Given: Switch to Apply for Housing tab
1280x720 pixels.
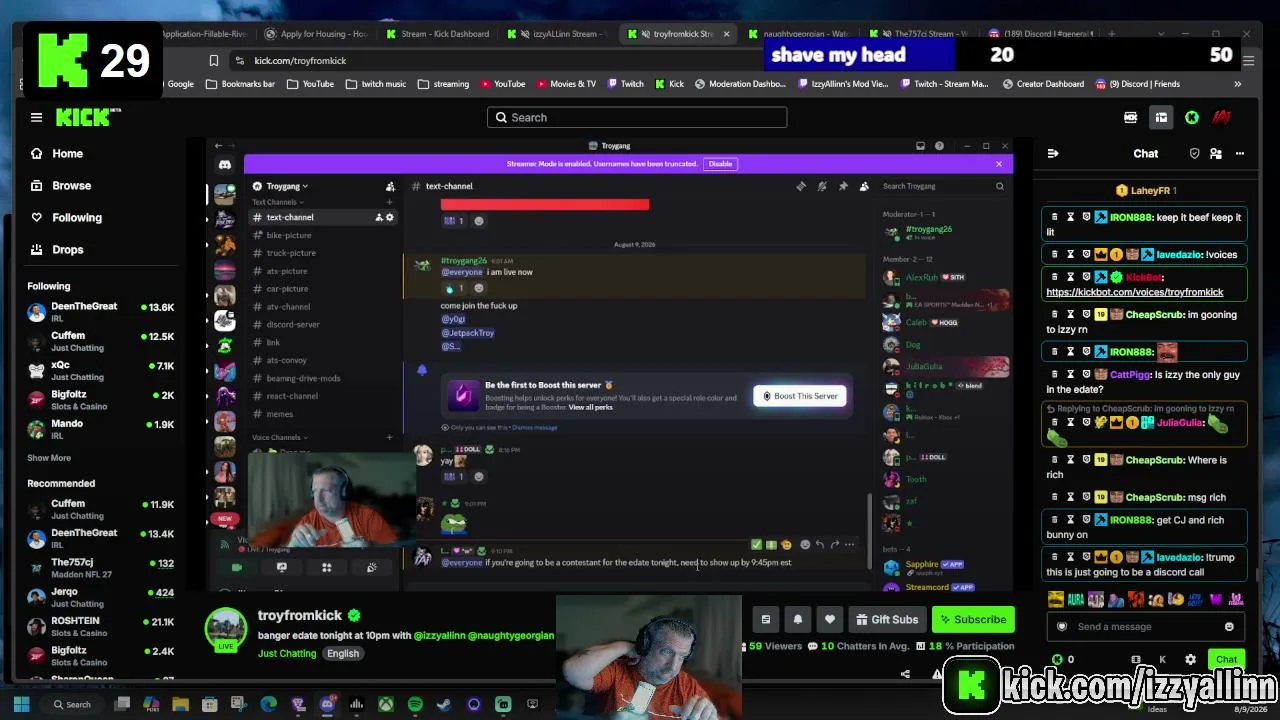Looking at the screenshot, I should [x=316, y=34].
